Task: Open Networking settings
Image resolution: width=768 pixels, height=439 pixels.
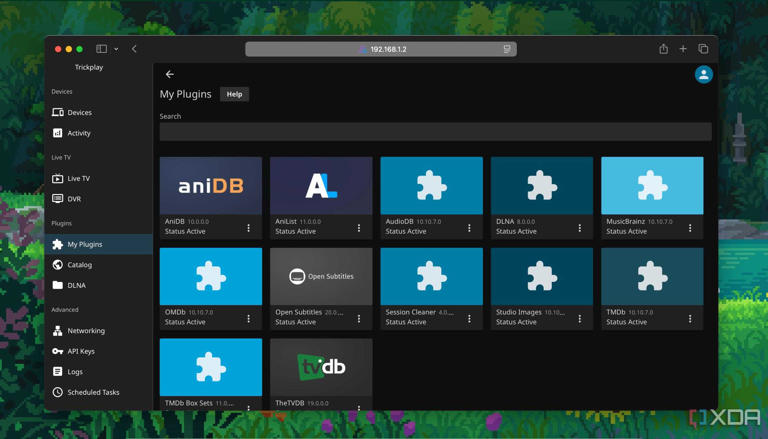Action: 85,330
